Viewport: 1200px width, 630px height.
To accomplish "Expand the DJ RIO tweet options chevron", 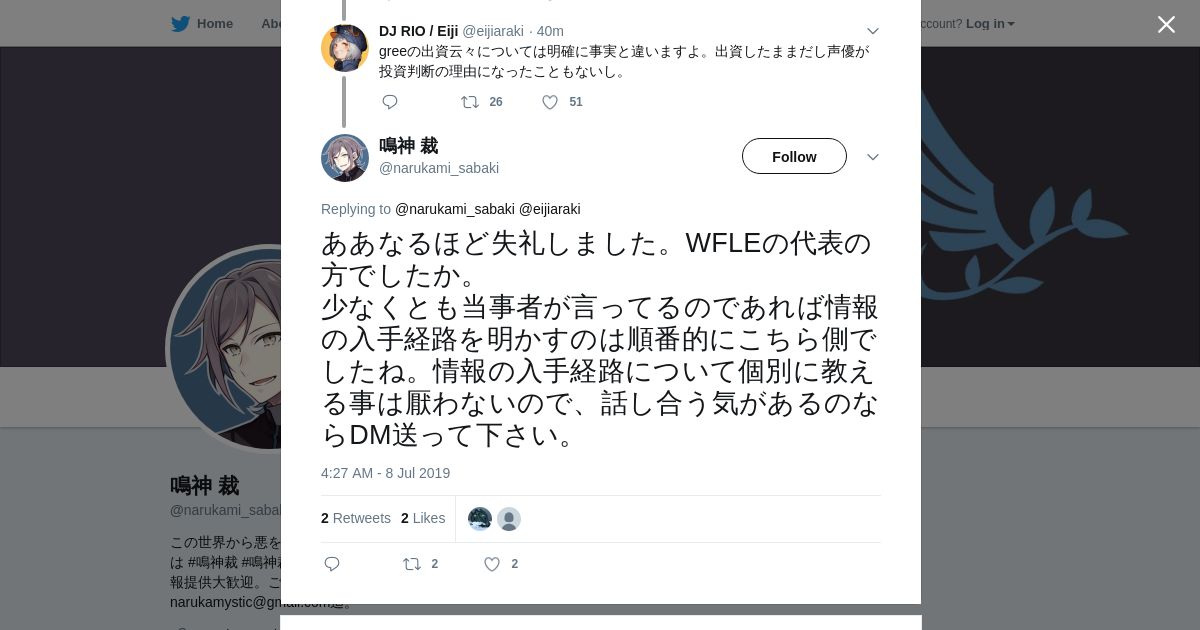I will pyautogui.click(x=873, y=32).
